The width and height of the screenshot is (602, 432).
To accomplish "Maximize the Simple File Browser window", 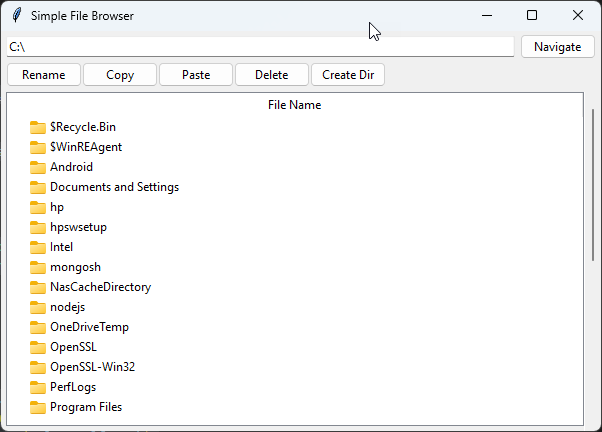I will click(x=532, y=15).
